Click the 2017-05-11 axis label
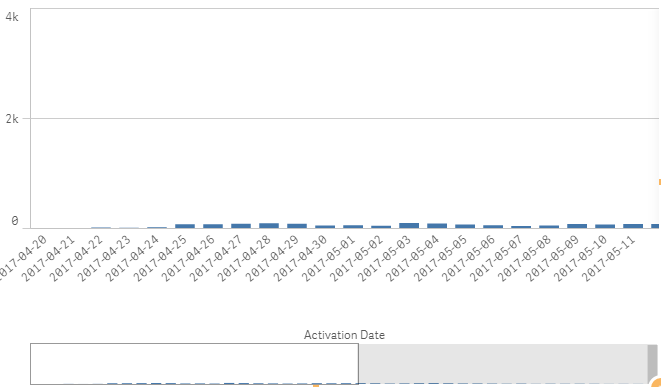 [608, 259]
